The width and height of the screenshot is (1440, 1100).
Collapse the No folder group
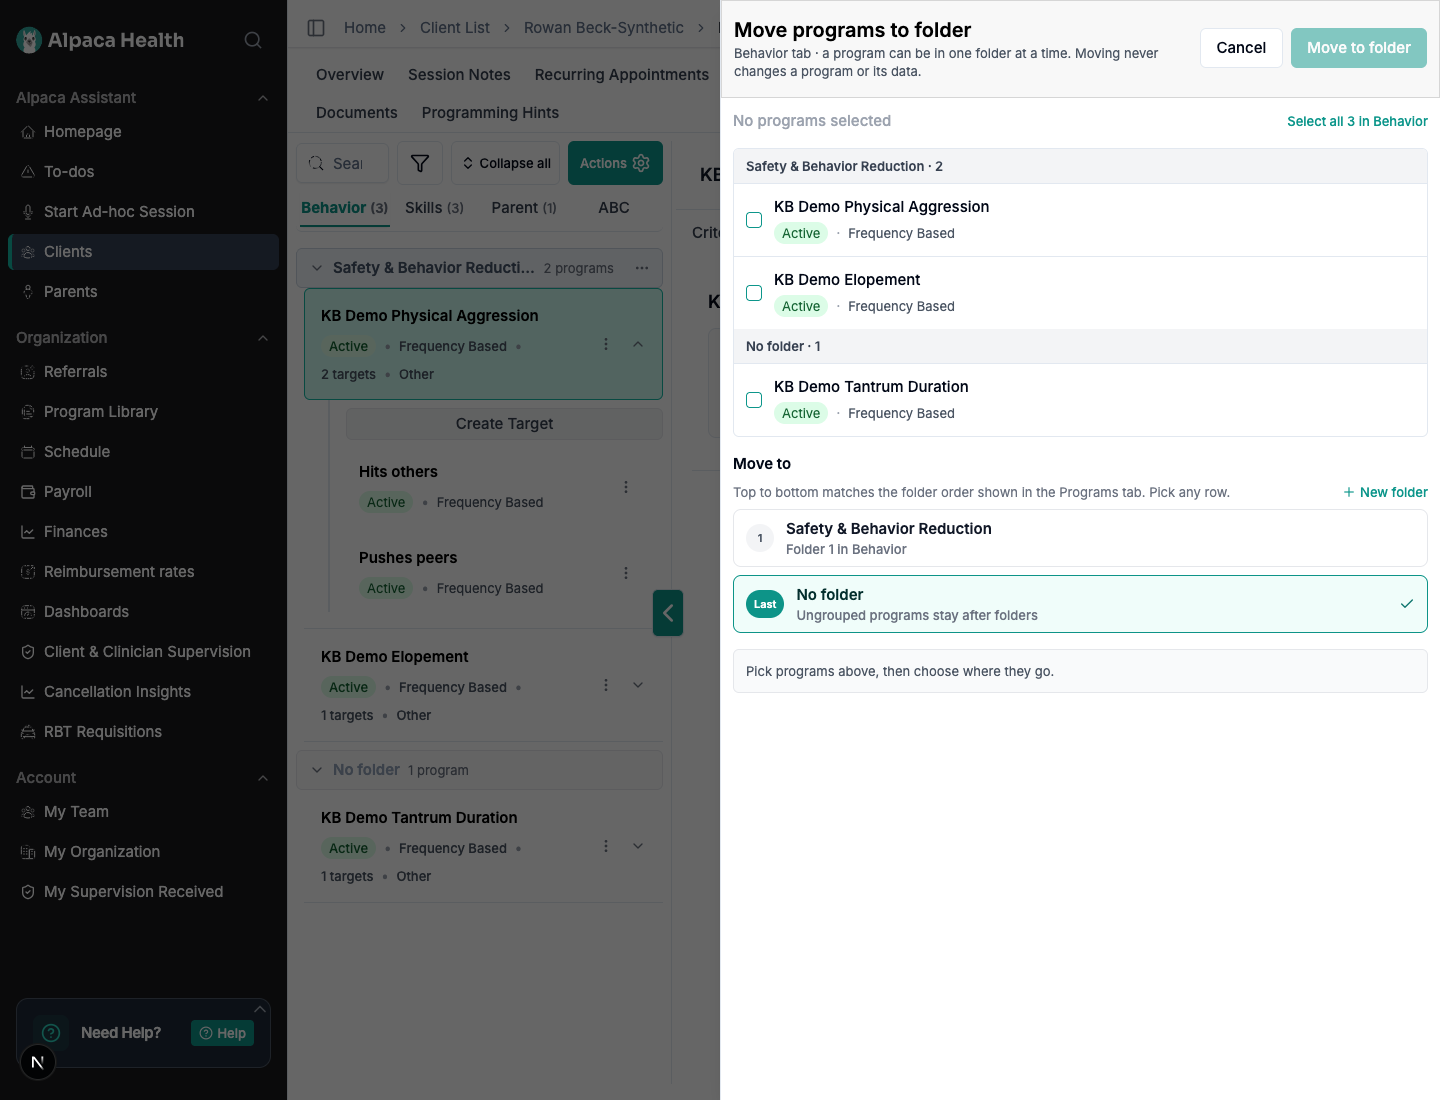[317, 770]
